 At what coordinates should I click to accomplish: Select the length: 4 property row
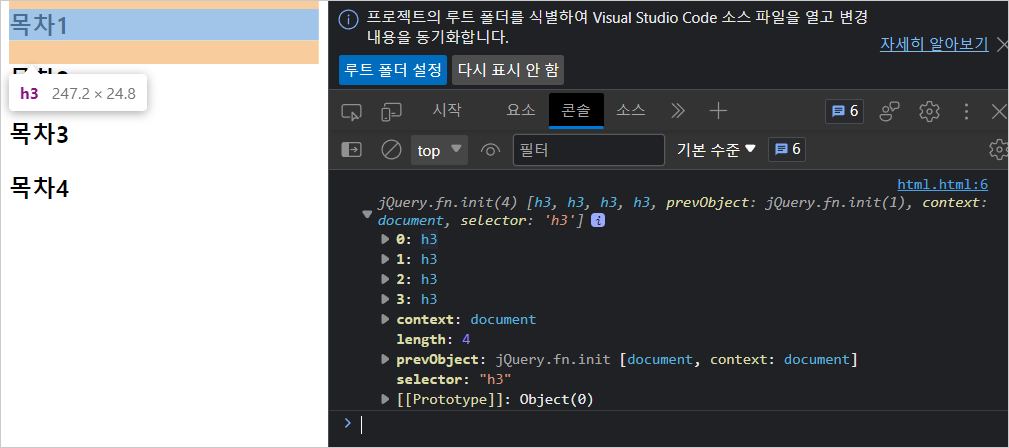[x=434, y=339]
